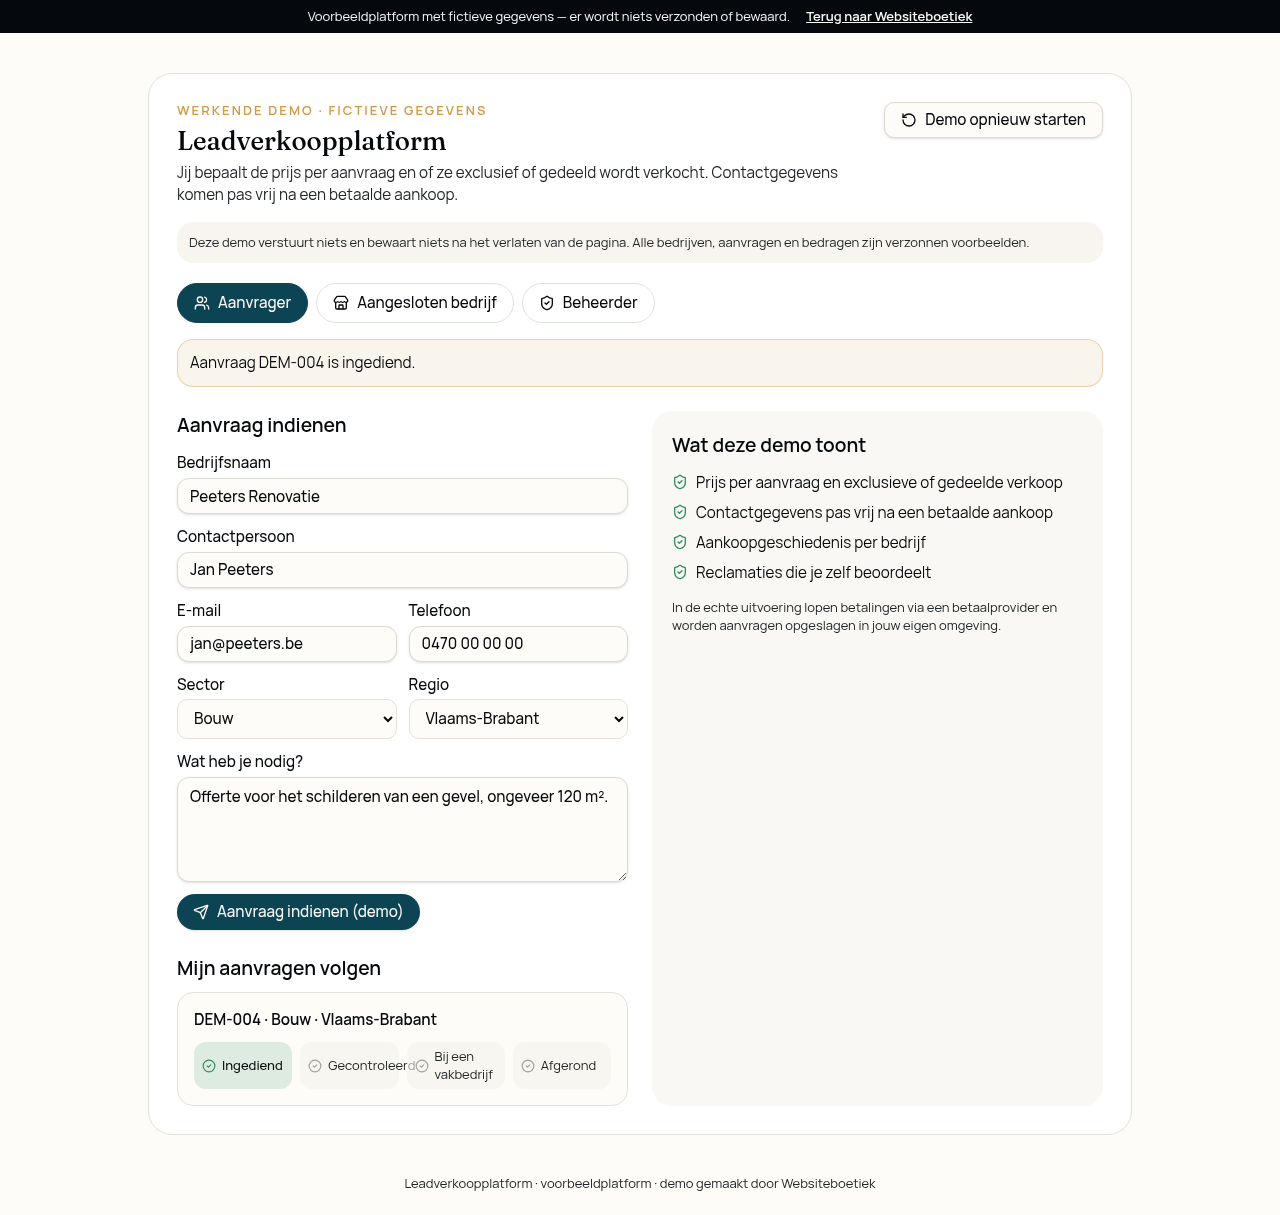Click the Bij een vakbedrijf status step

point(456,1066)
